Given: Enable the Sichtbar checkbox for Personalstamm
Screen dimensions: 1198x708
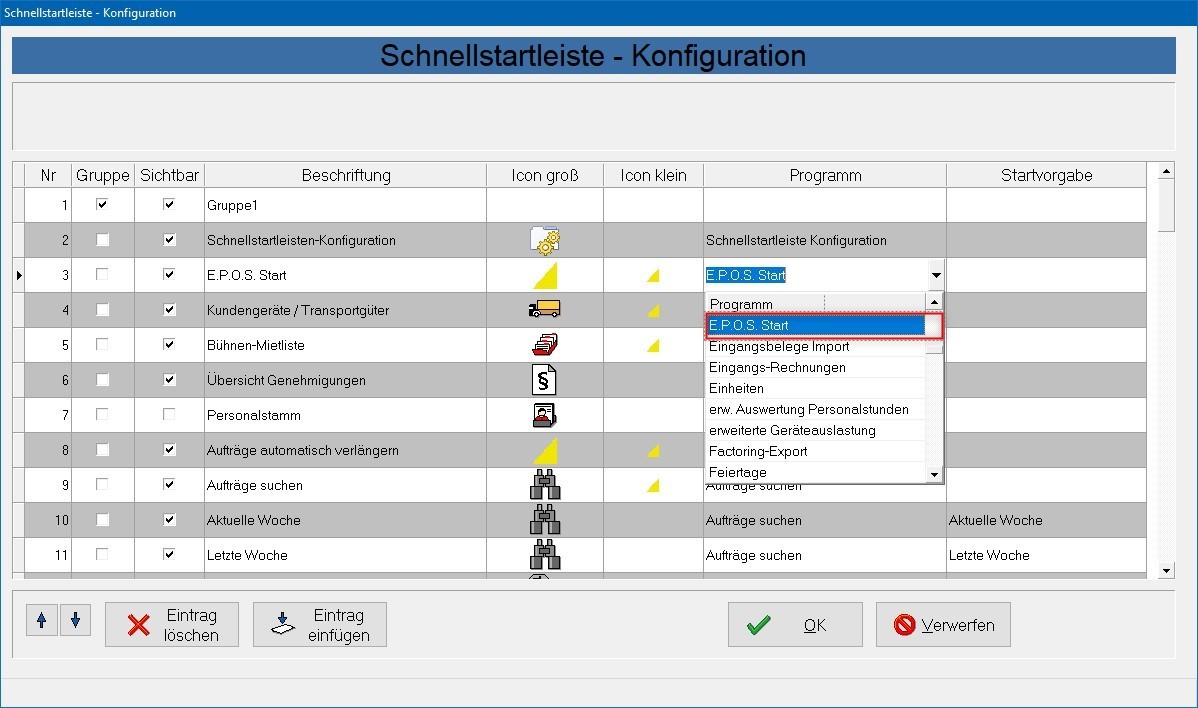Looking at the screenshot, I should click(x=169, y=415).
